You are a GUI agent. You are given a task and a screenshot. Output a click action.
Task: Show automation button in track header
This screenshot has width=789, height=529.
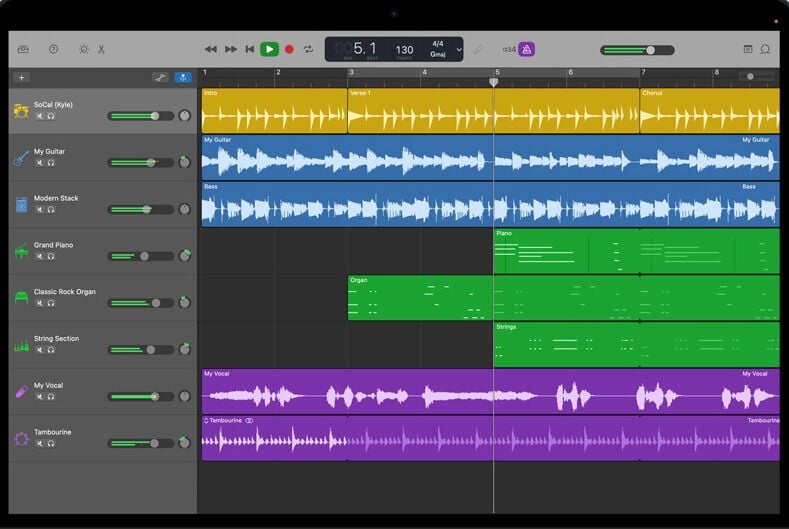coord(161,78)
